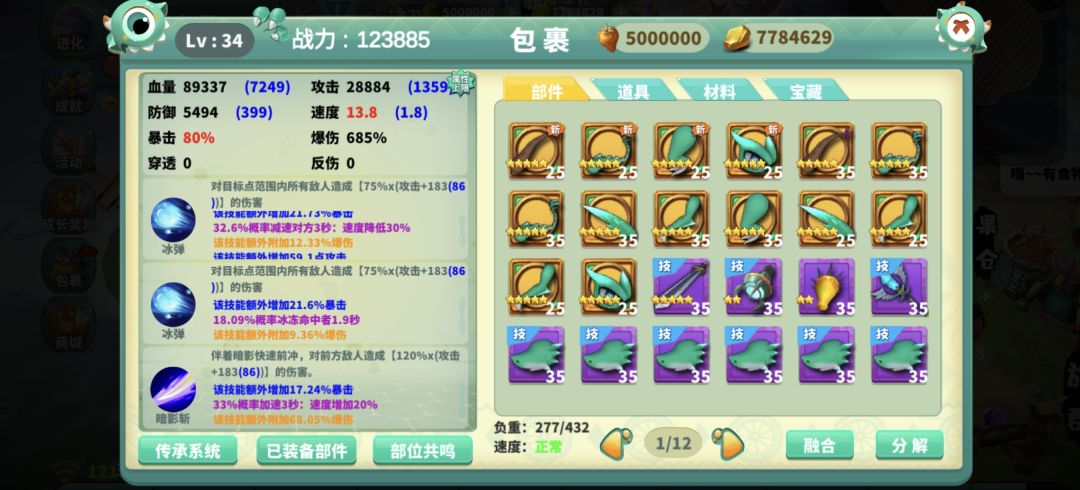Select the purple sword skill item
Viewport: 1080px width, 490px height.
[x=681, y=287]
